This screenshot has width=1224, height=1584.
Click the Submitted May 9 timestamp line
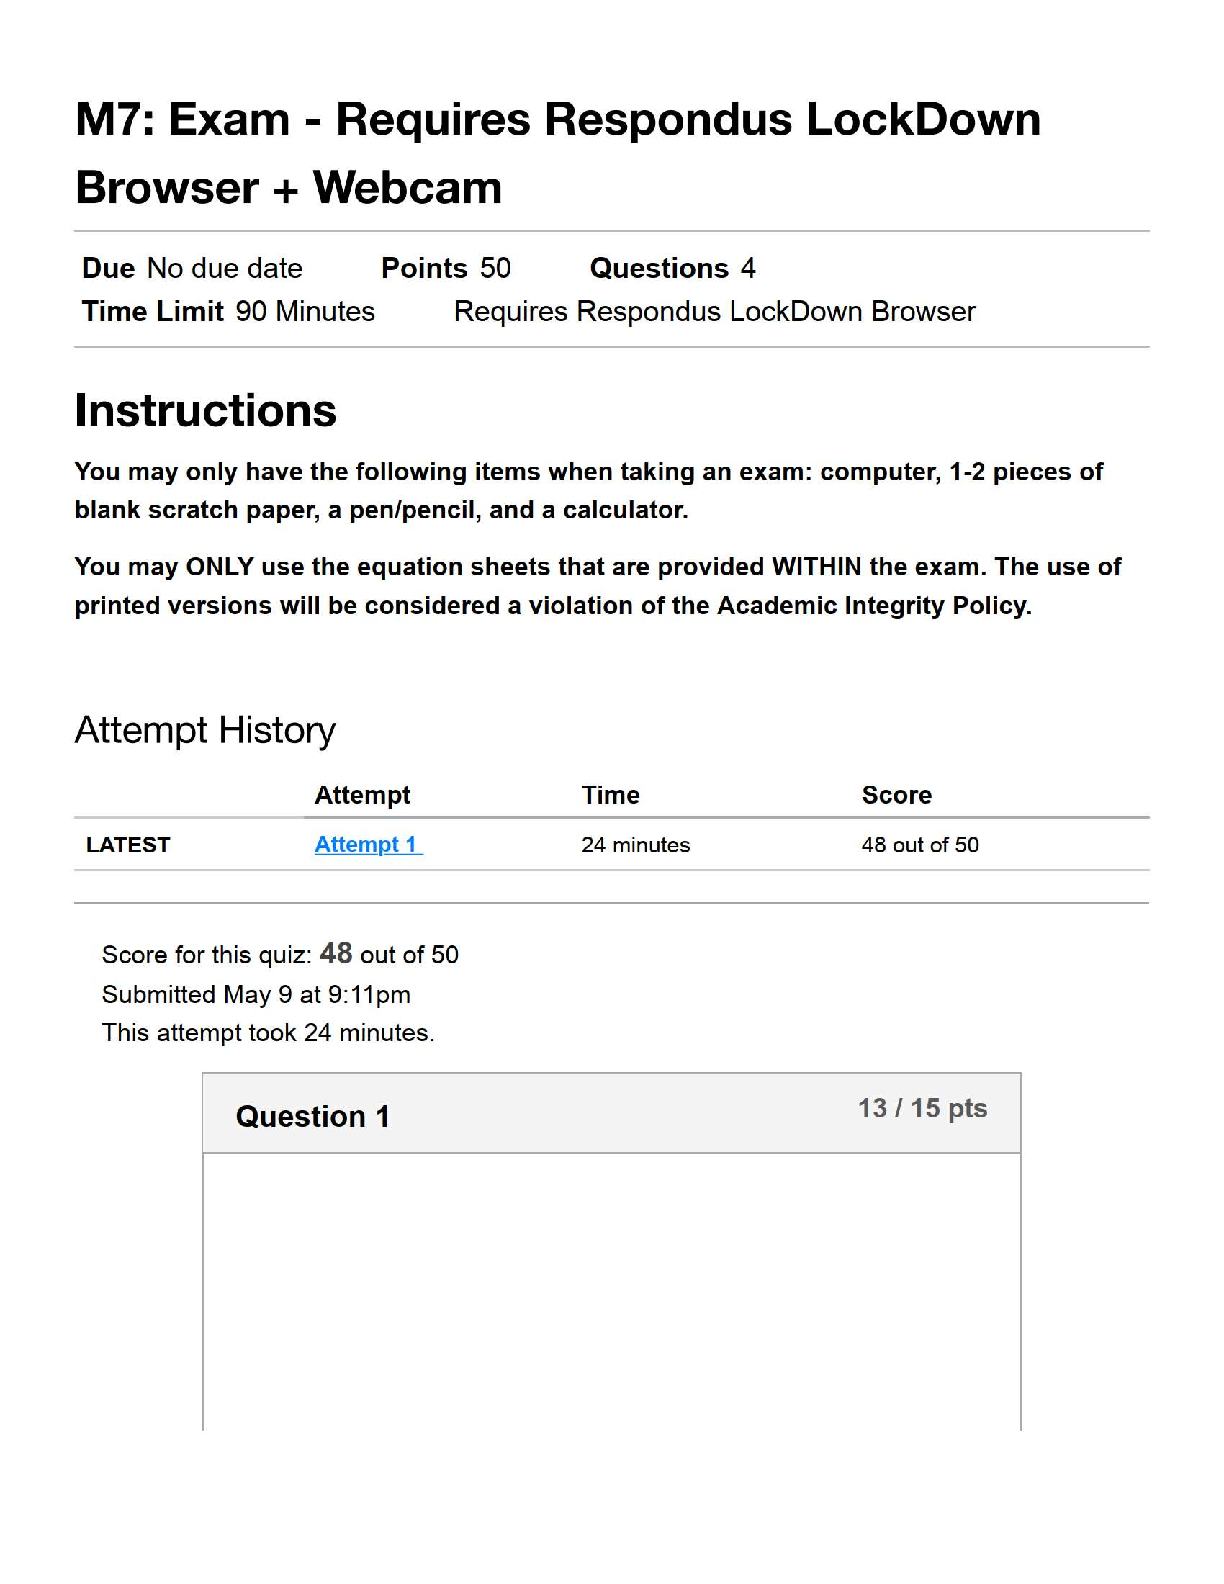coord(256,995)
